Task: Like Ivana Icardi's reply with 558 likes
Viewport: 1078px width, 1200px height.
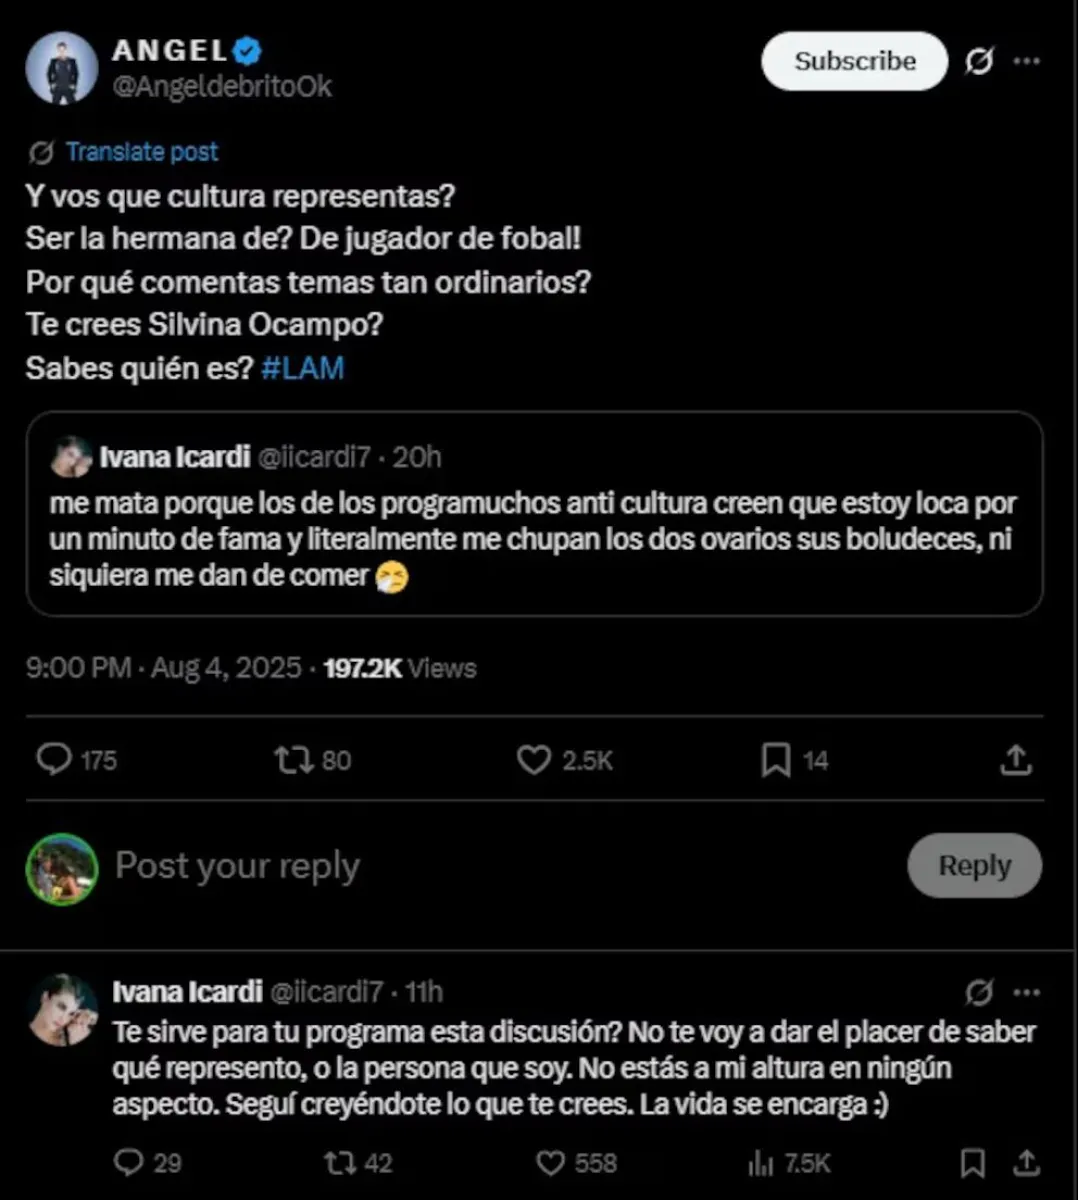Action: (x=551, y=1162)
